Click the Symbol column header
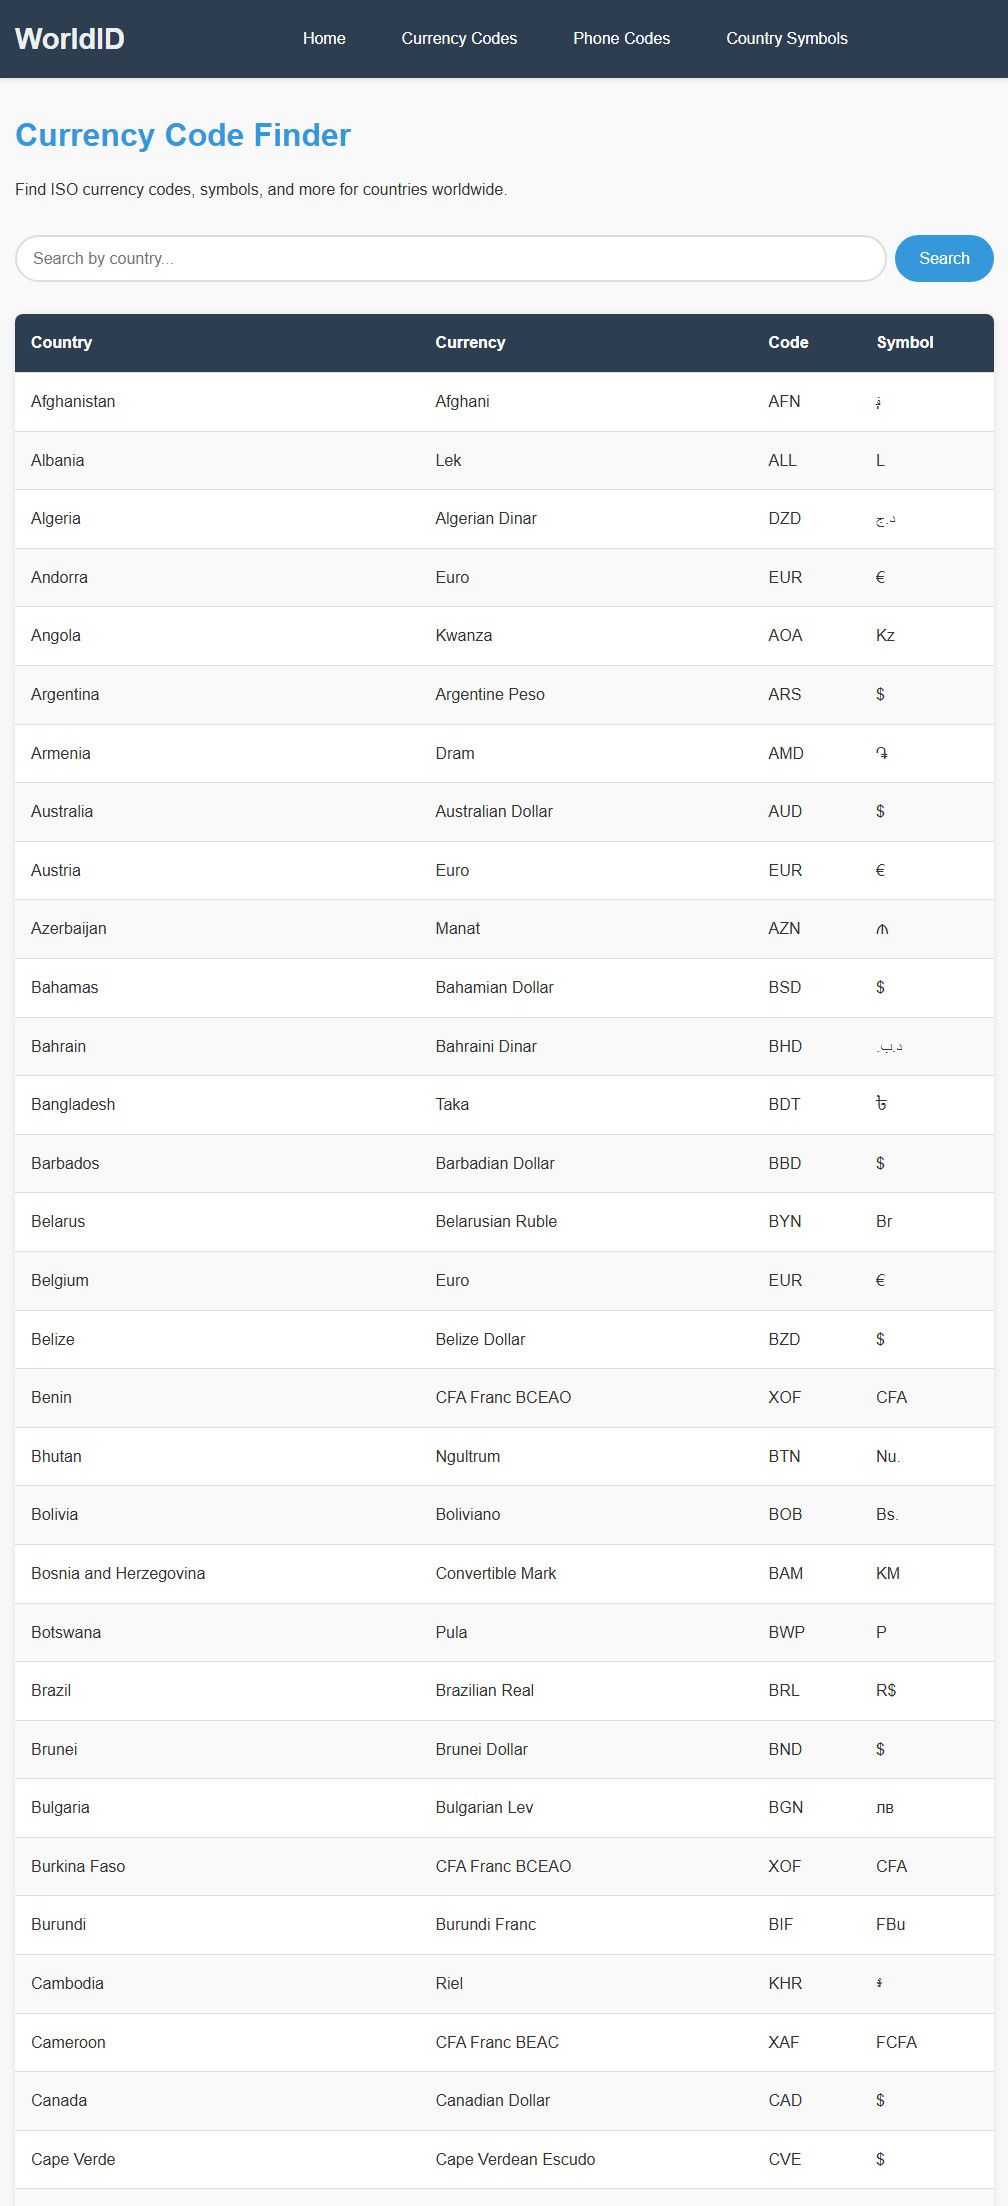1008x2206 pixels. 904,342
